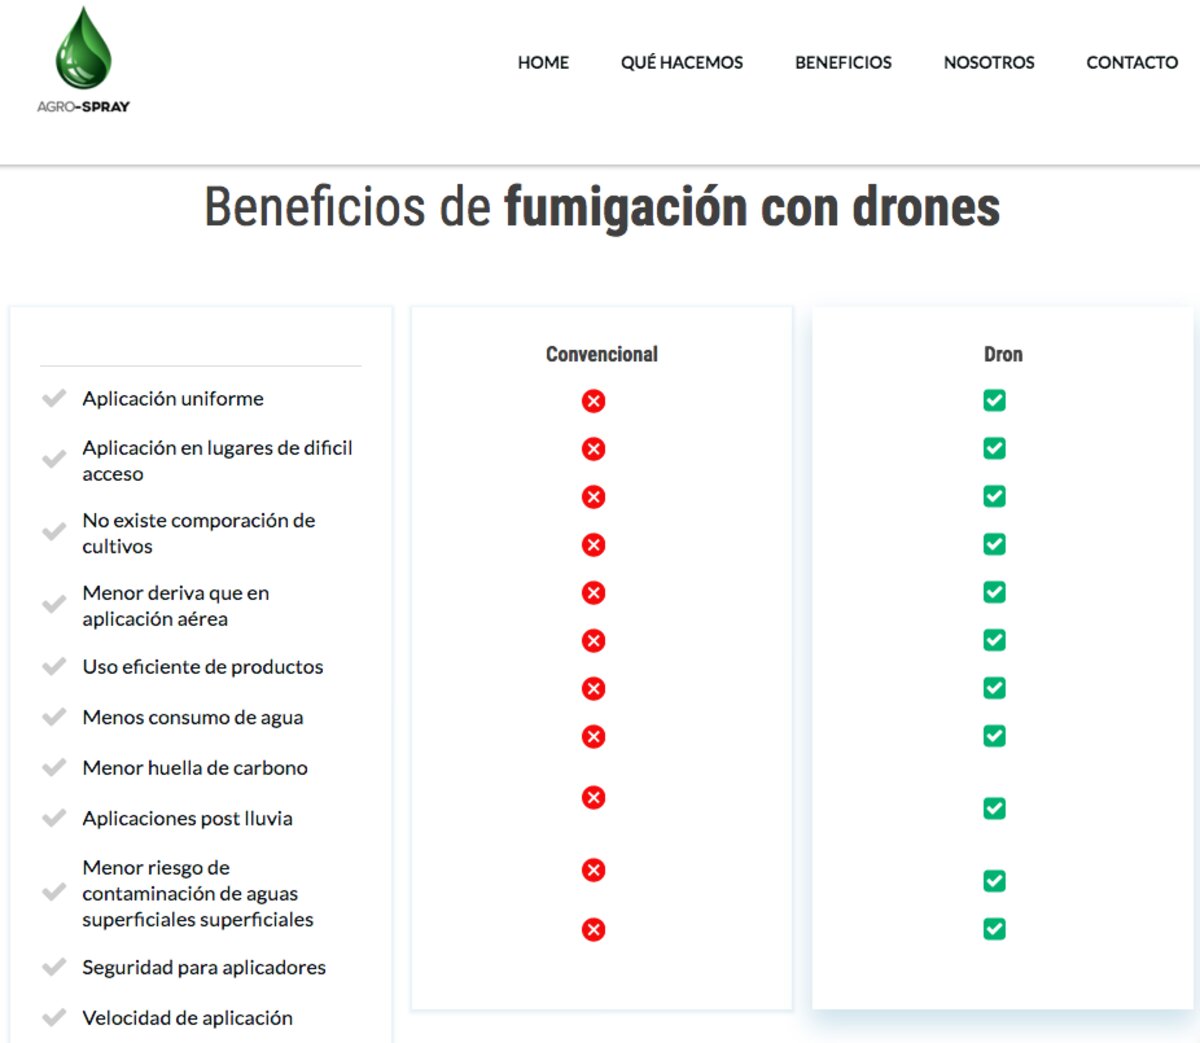Click the checkmark icon beside Menor huella de carbono
1200x1043 pixels.
(54, 768)
